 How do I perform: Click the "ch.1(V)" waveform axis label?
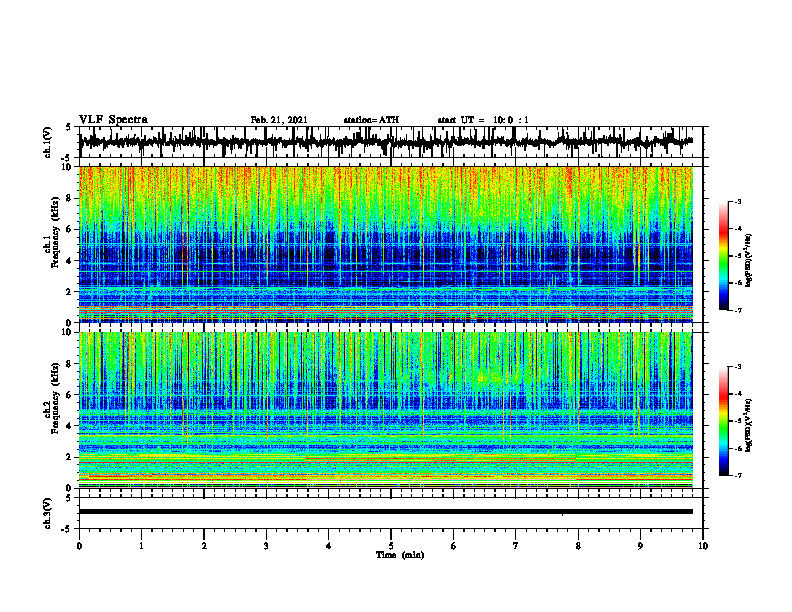[48, 142]
